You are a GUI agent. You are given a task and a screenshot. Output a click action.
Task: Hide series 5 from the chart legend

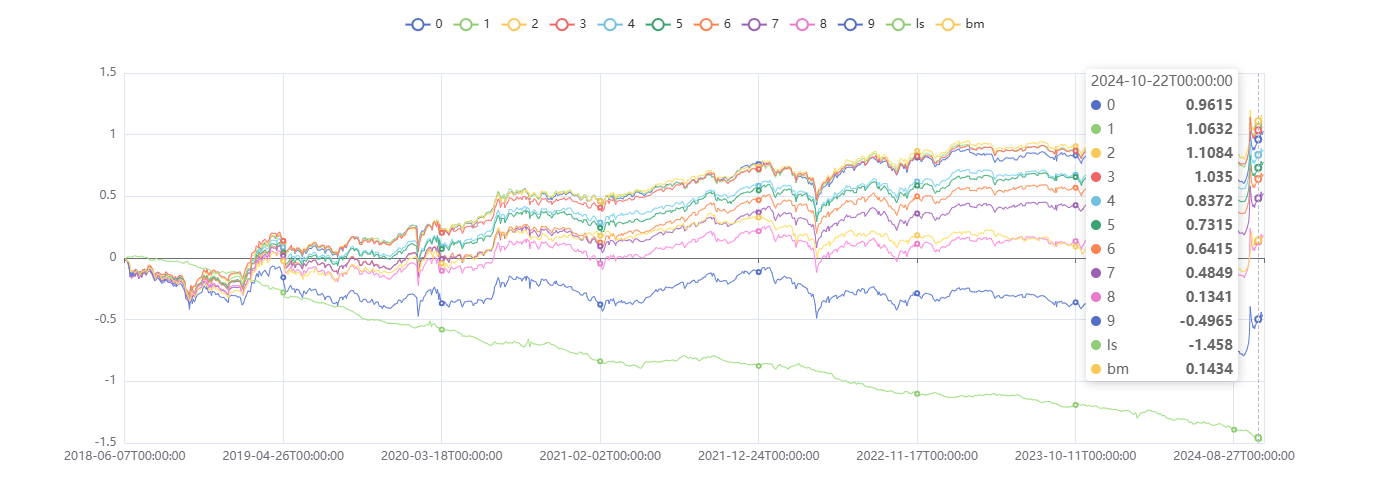tap(657, 23)
